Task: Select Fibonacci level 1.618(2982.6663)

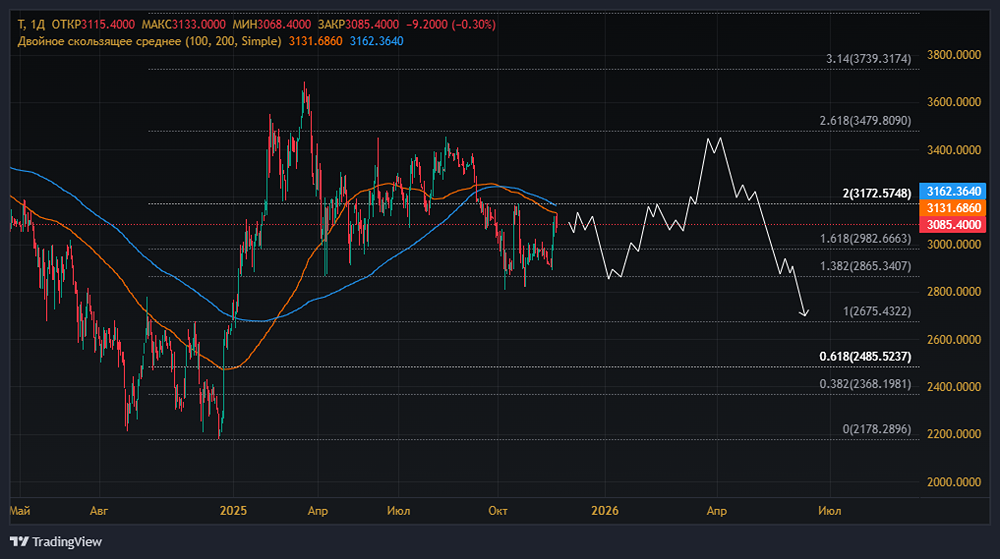Action: click(x=865, y=238)
